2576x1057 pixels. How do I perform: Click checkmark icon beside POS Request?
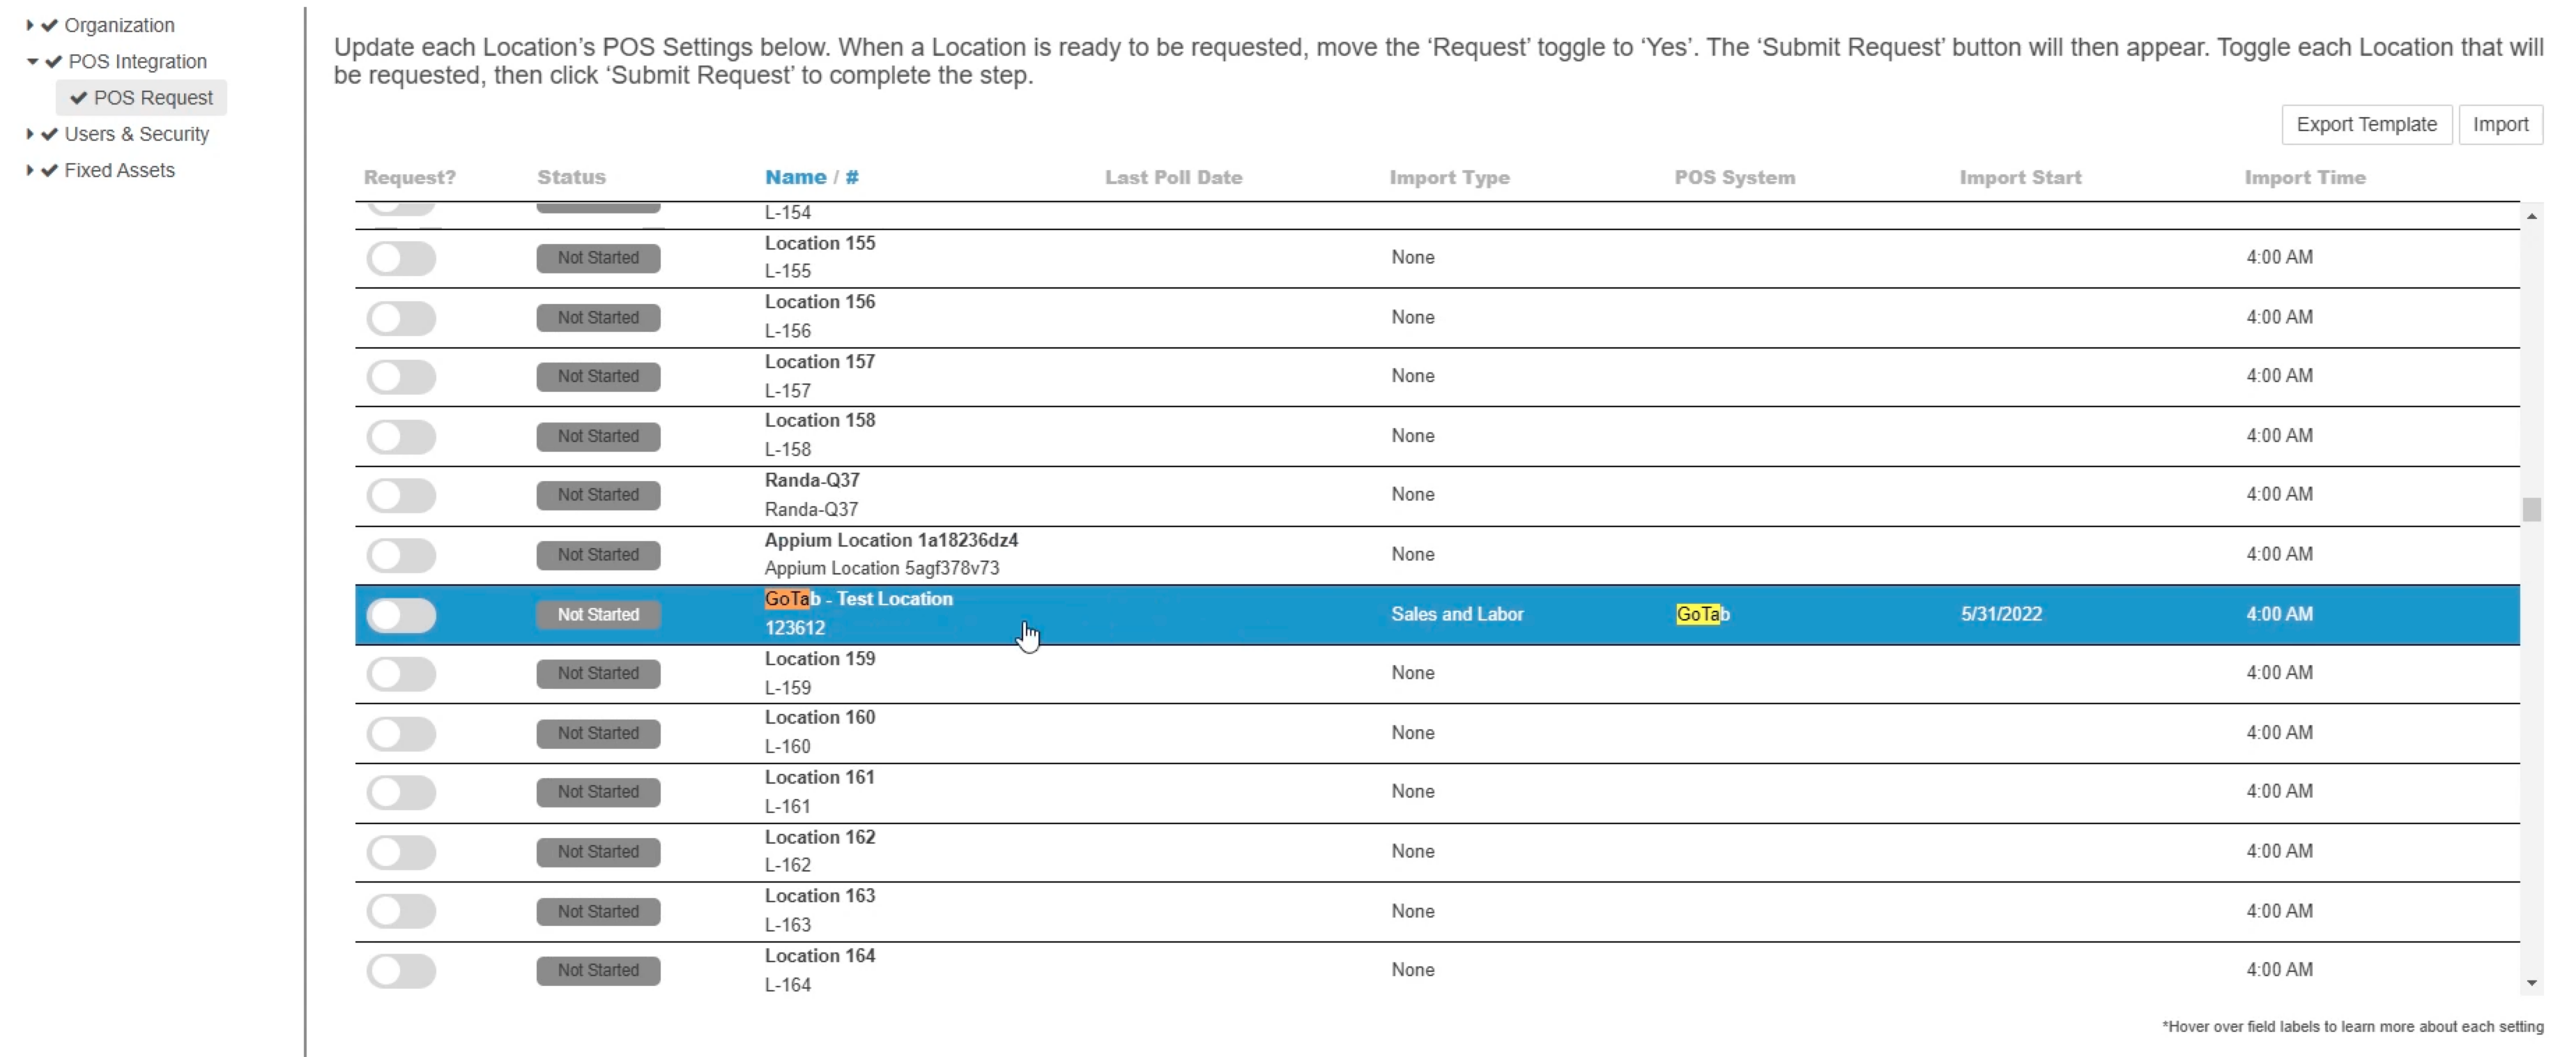pyautogui.click(x=78, y=98)
